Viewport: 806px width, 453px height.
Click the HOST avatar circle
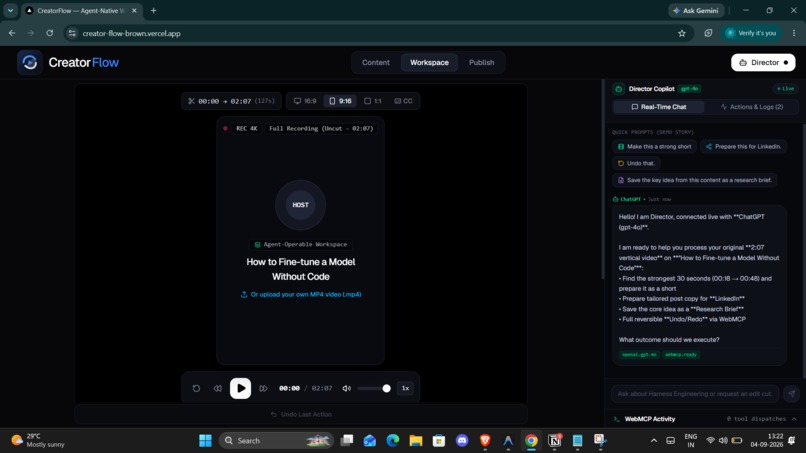tap(300, 205)
